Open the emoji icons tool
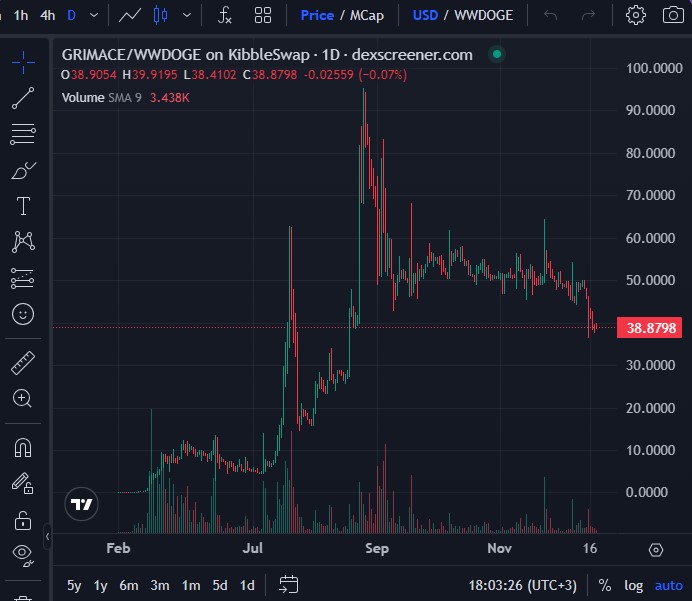The width and height of the screenshot is (692, 601). coord(23,314)
